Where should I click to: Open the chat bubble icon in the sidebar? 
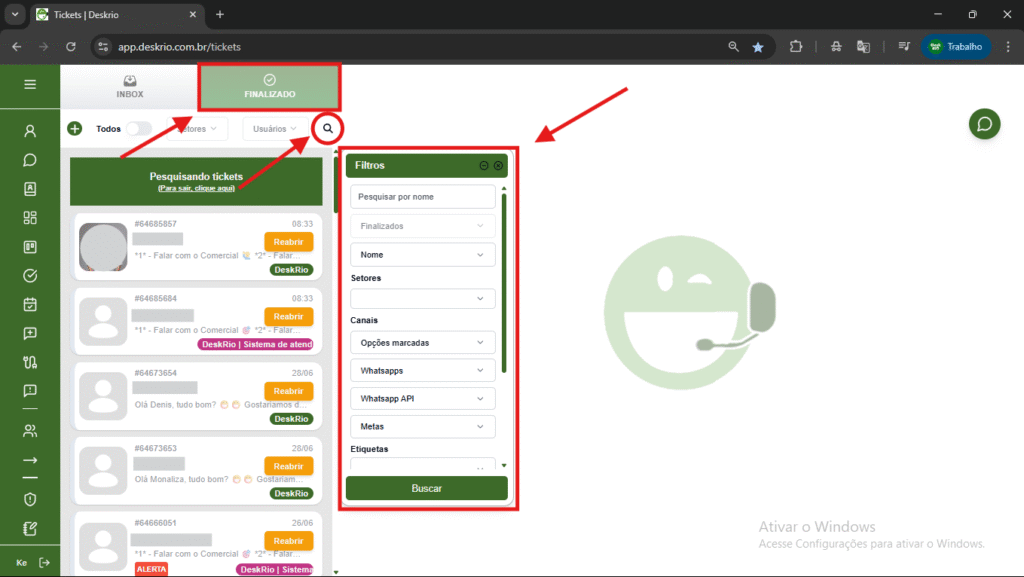click(30, 160)
